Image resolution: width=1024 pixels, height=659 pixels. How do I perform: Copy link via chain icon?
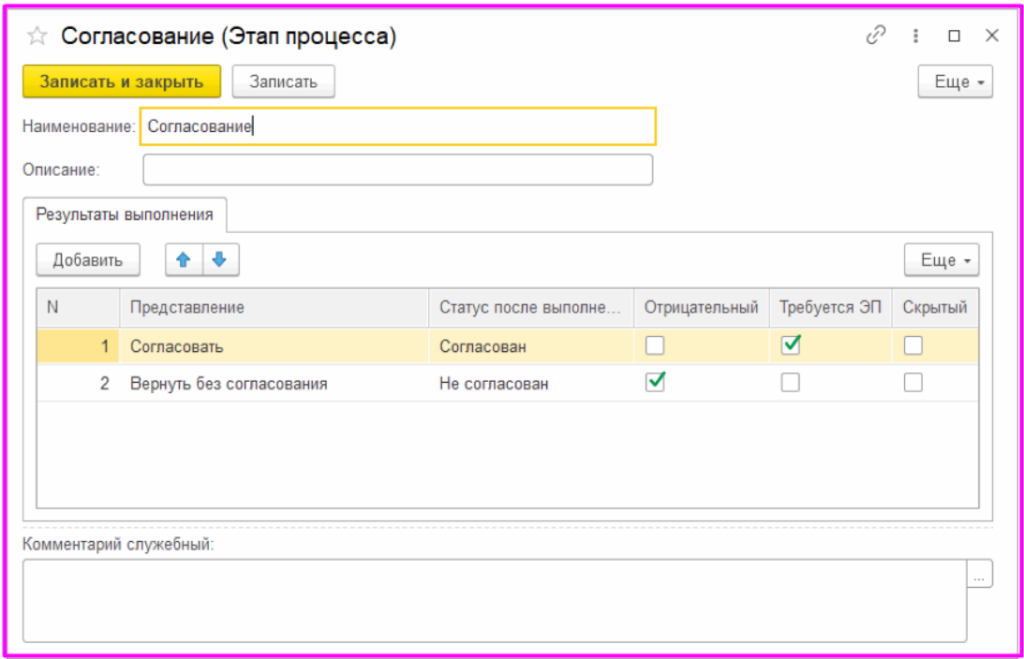(x=876, y=36)
